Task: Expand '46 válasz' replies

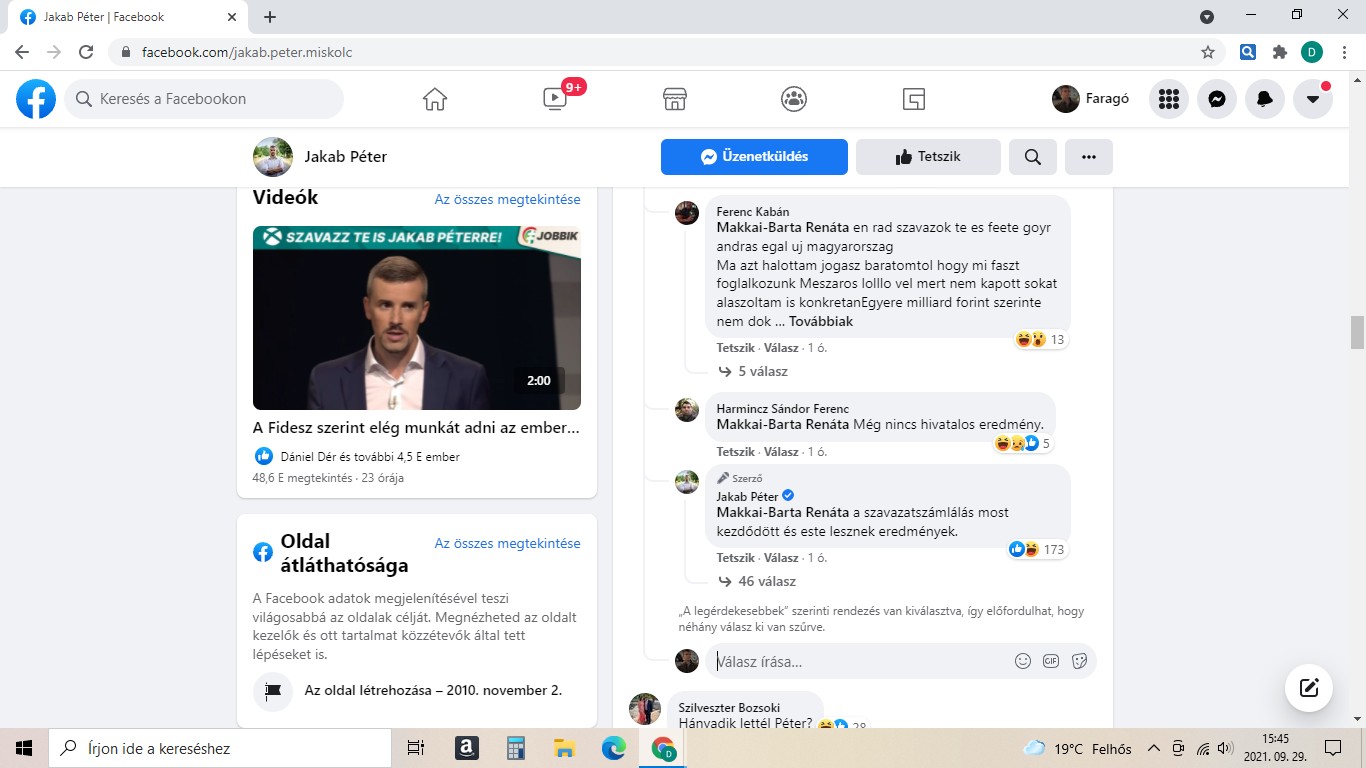Action: 767,581
